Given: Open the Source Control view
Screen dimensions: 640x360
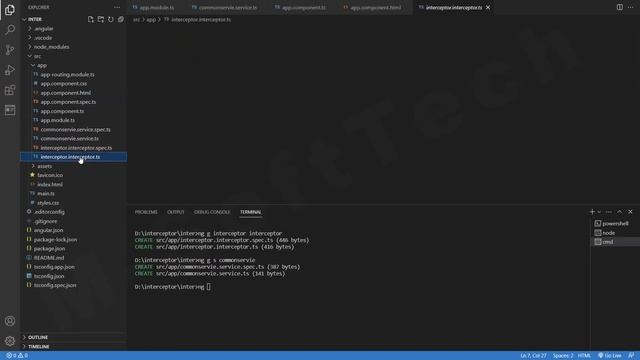Looking at the screenshot, I should [x=10, y=50].
